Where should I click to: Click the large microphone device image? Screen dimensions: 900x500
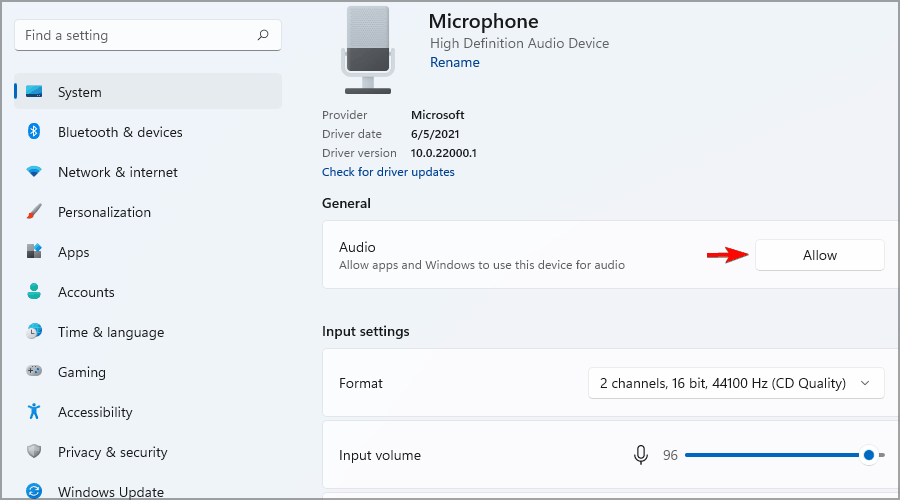click(x=368, y=50)
